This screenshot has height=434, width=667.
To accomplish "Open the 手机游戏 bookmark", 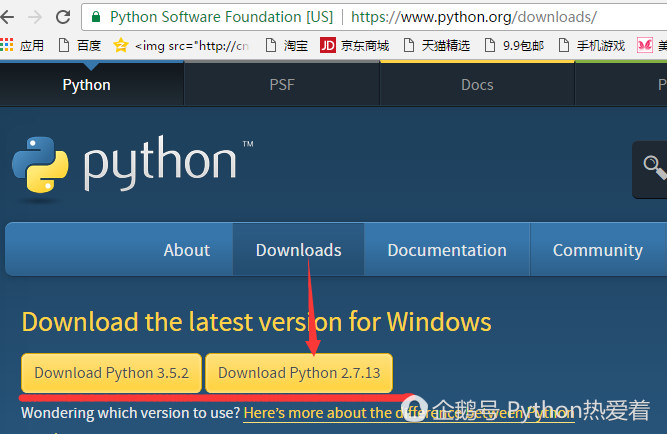I will tap(592, 45).
